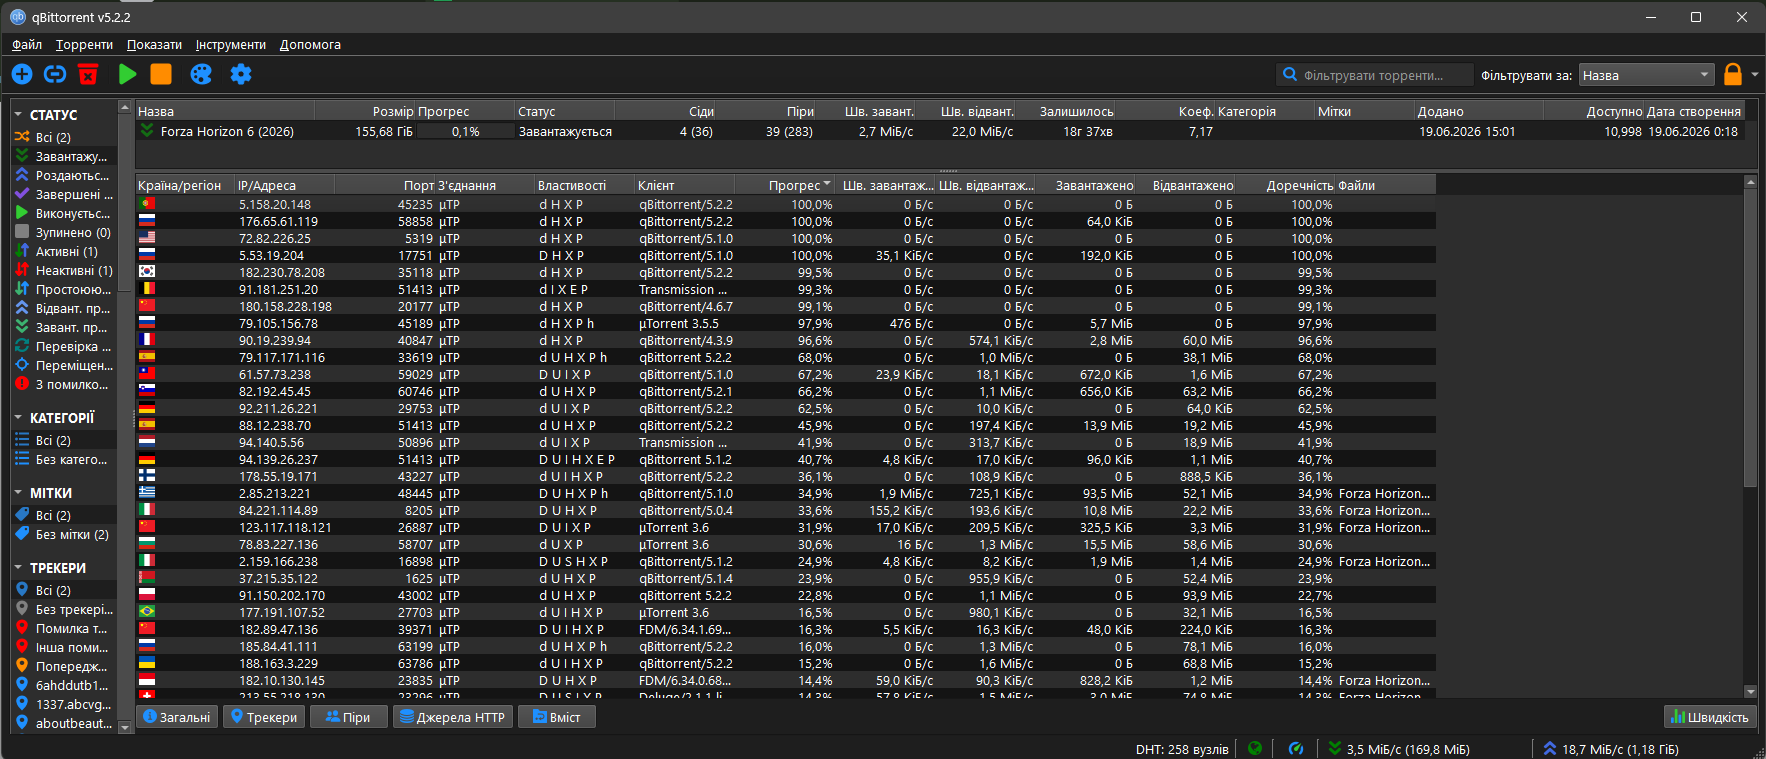Image resolution: width=1766 pixels, height=759 pixels.
Task: Select the Переміщен... status filter
Action: coord(64,365)
